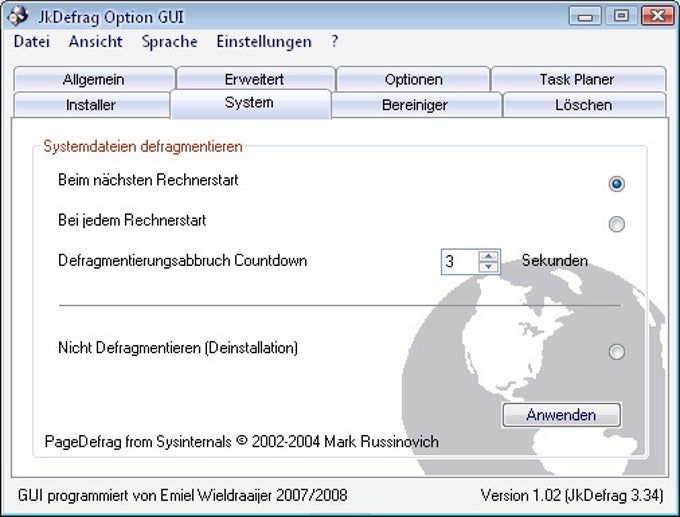Switch to the Task Planer tab
Image resolution: width=680 pixels, height=517 pixels.
[577, 79]
